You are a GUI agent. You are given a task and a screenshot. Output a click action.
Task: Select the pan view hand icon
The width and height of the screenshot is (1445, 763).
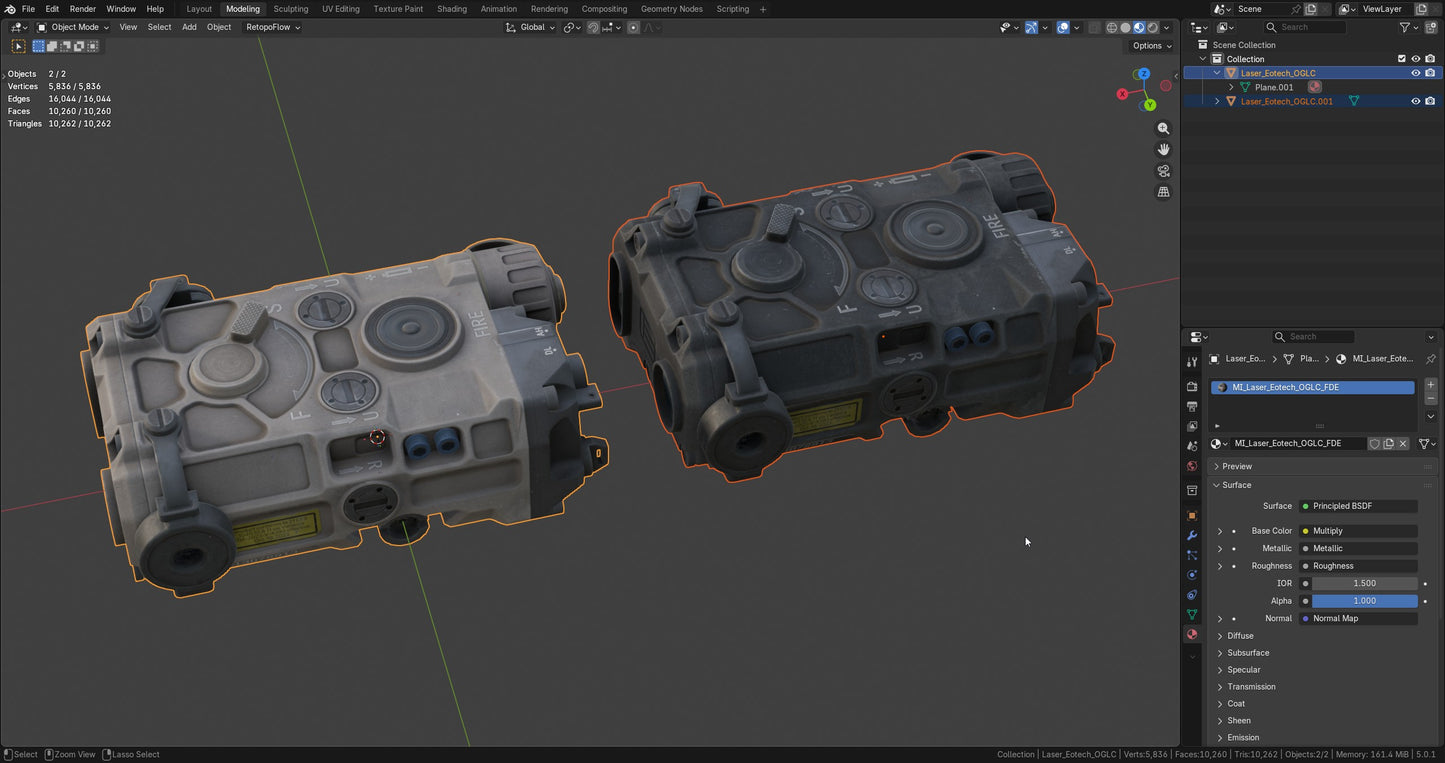pyautogui.click(x=1163, y=149)
